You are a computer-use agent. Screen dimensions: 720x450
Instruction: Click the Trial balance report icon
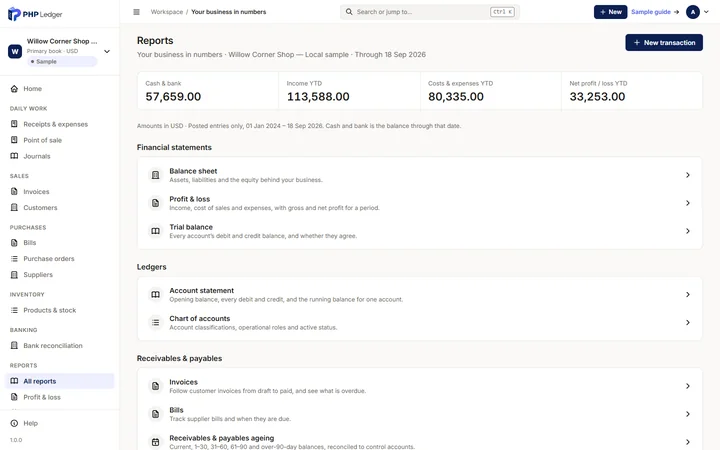[156, 231]
